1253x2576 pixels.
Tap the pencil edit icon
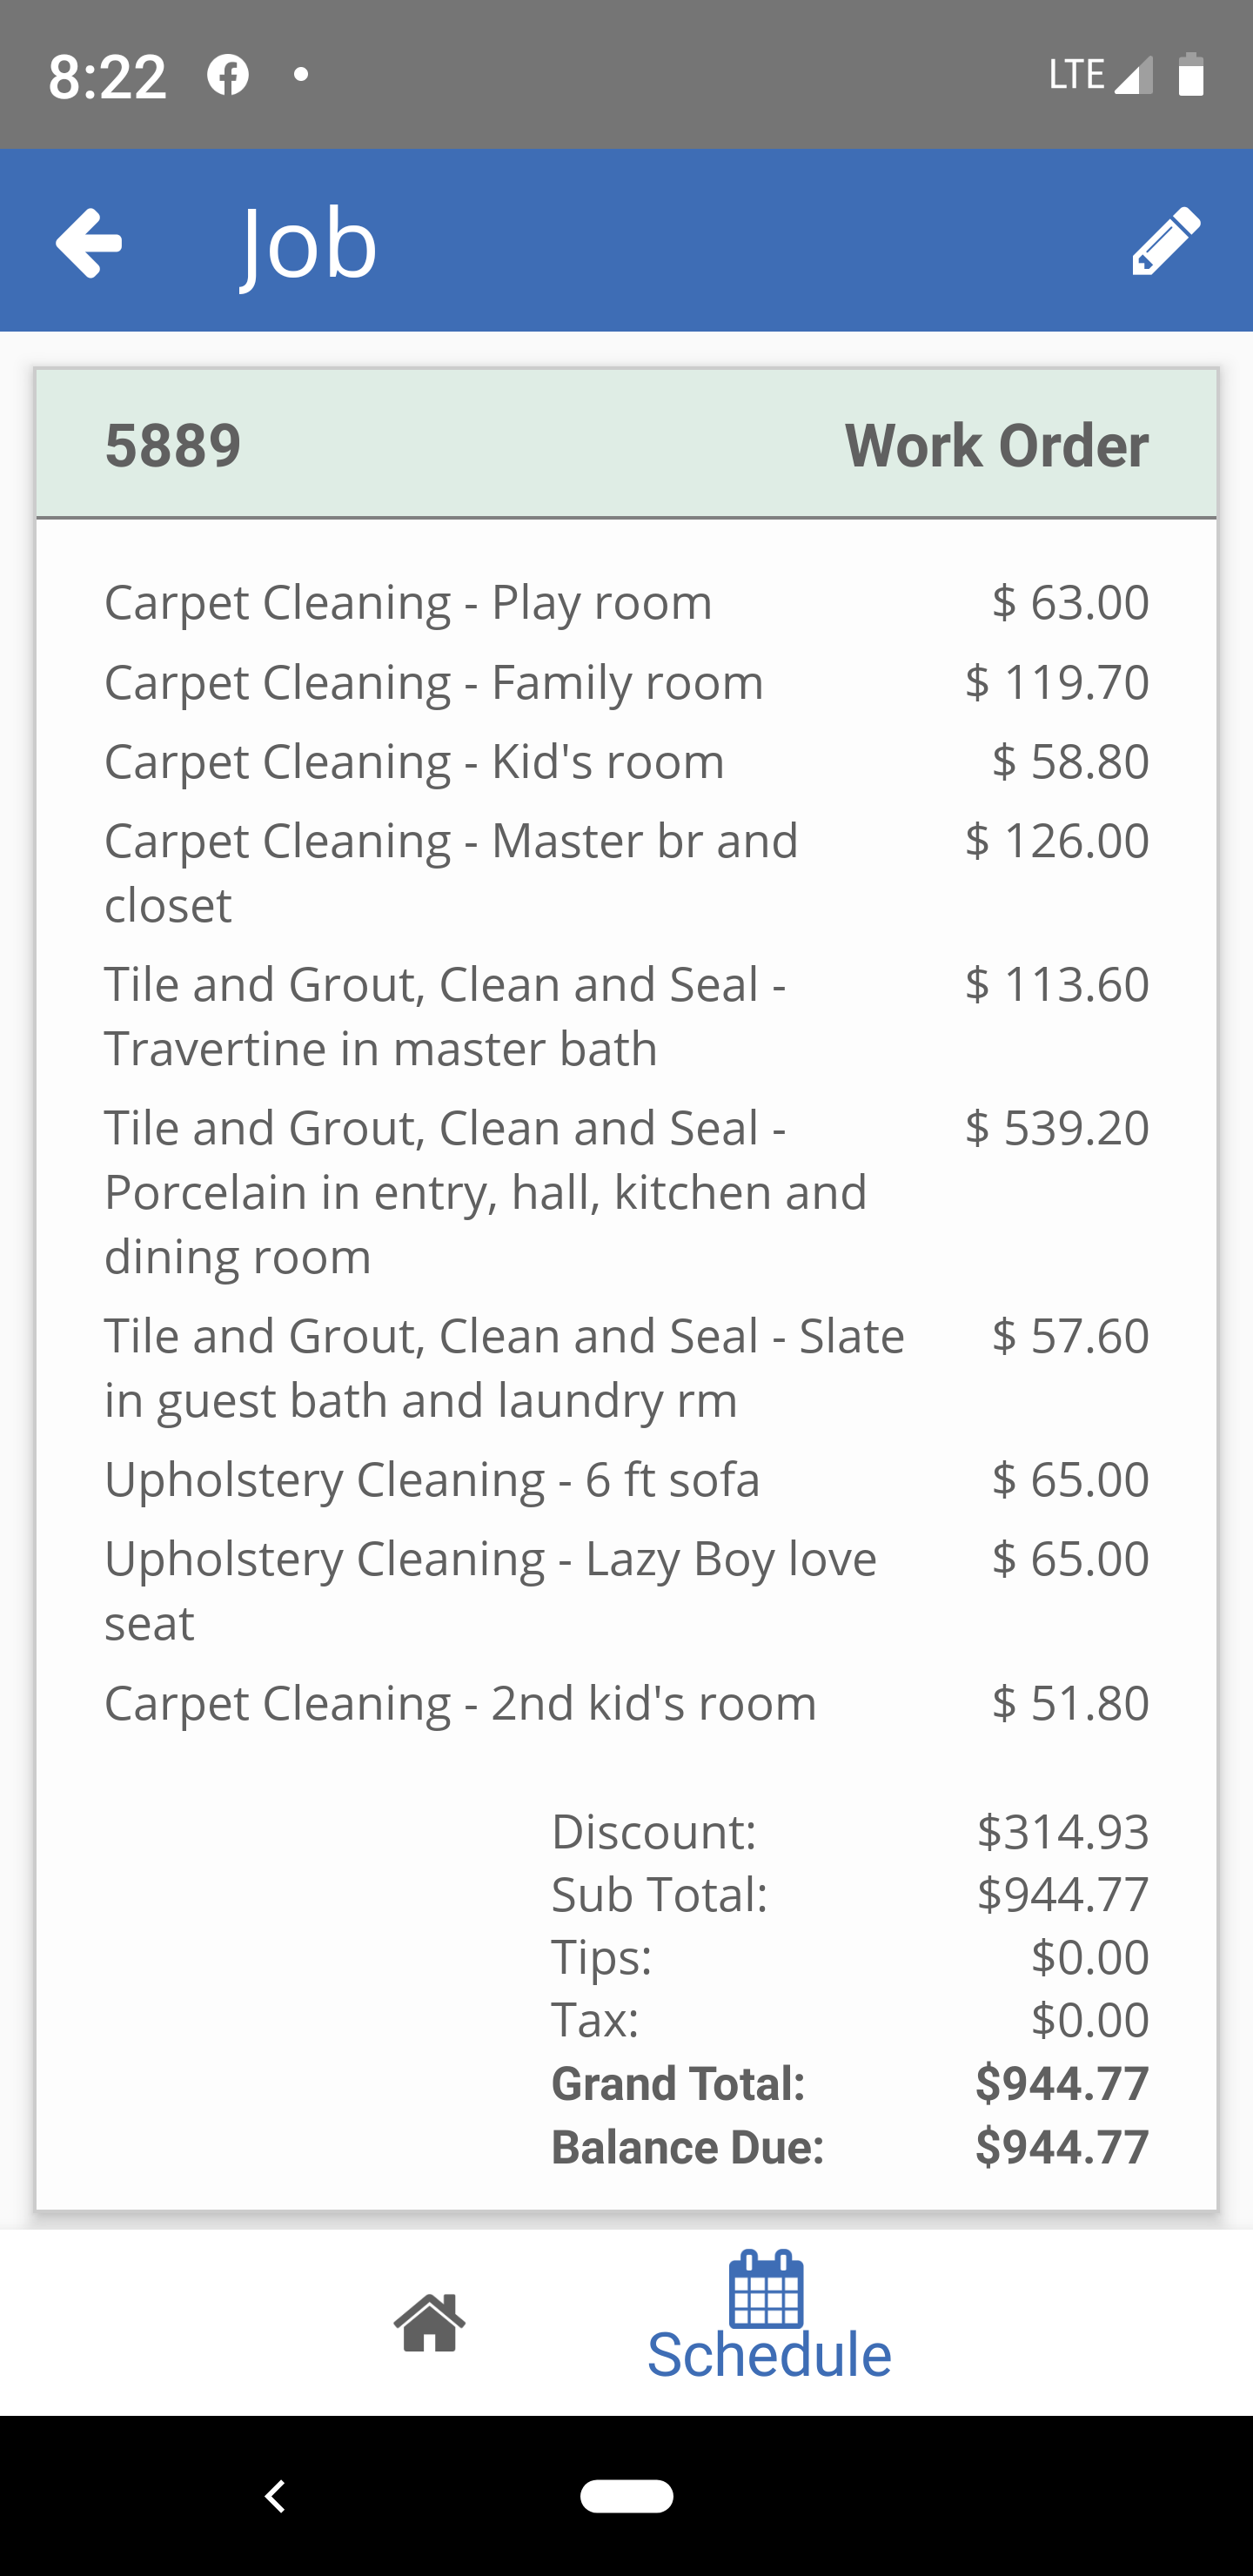1165,241
